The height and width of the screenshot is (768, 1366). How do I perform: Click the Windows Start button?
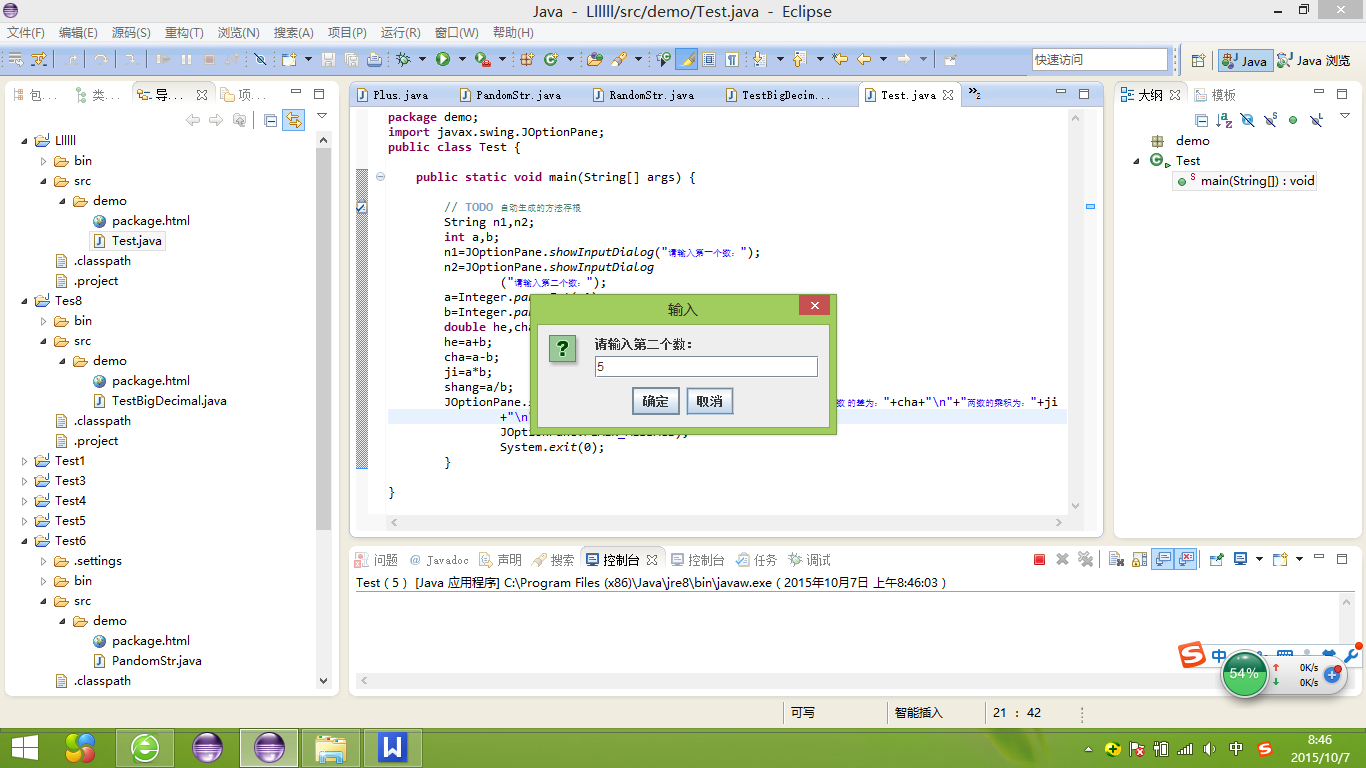[24, 748]
